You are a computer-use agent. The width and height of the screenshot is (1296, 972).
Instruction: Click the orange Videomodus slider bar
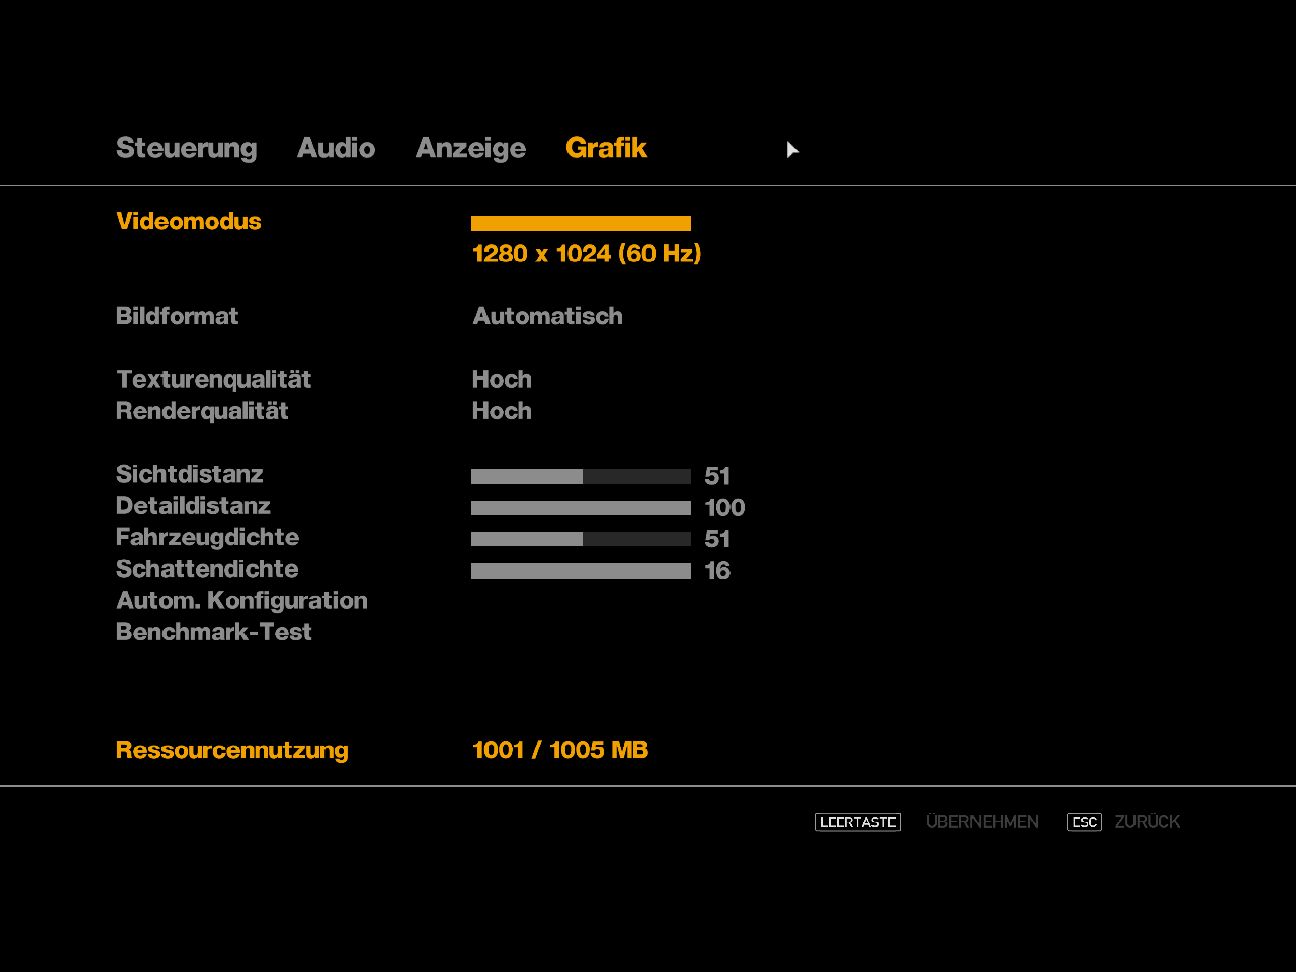click(581, 223)
